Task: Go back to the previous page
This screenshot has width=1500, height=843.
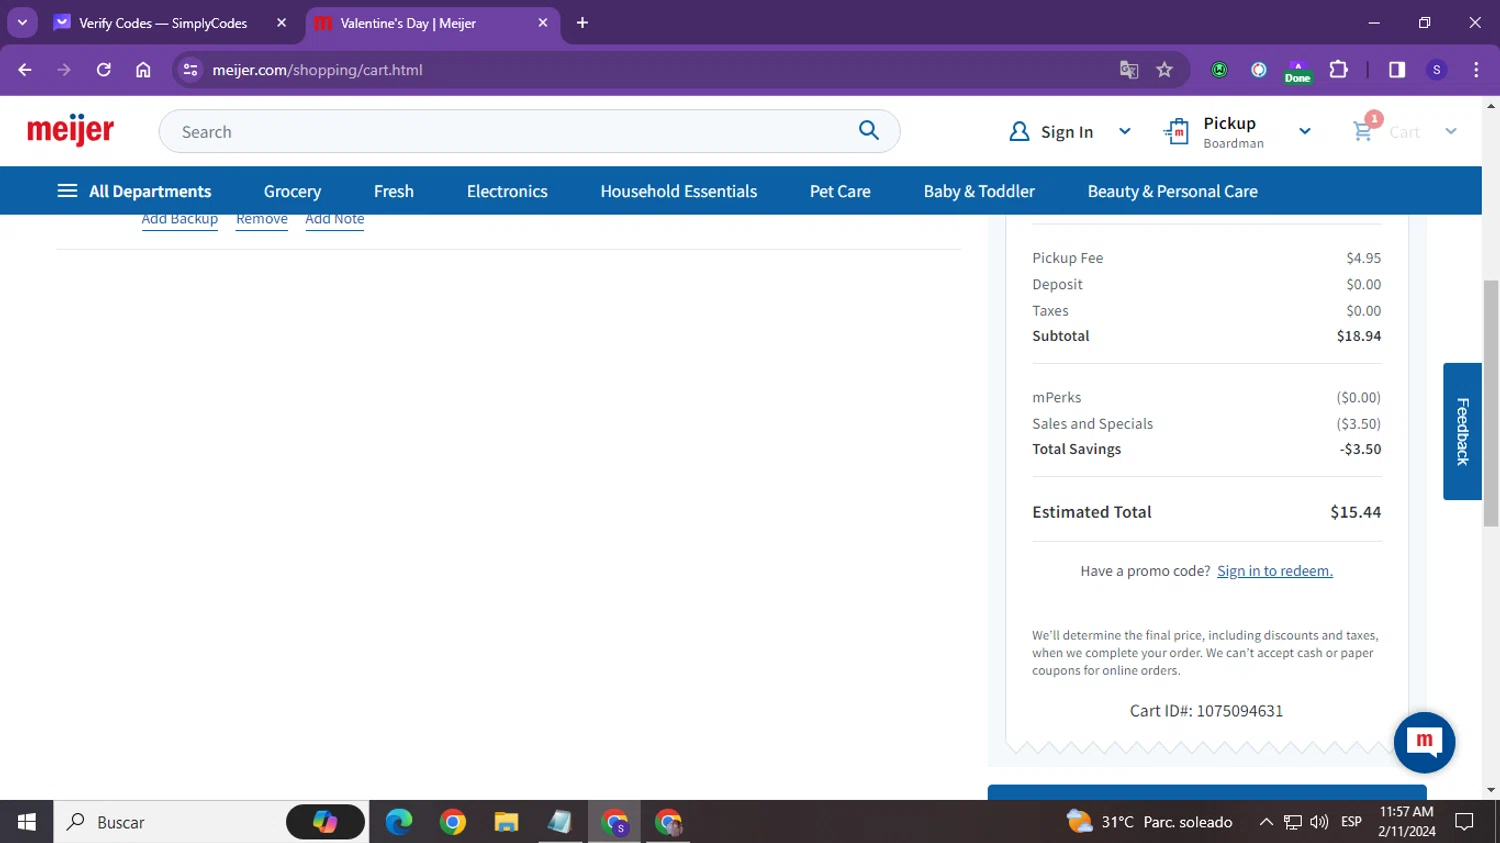Action: 25,70
